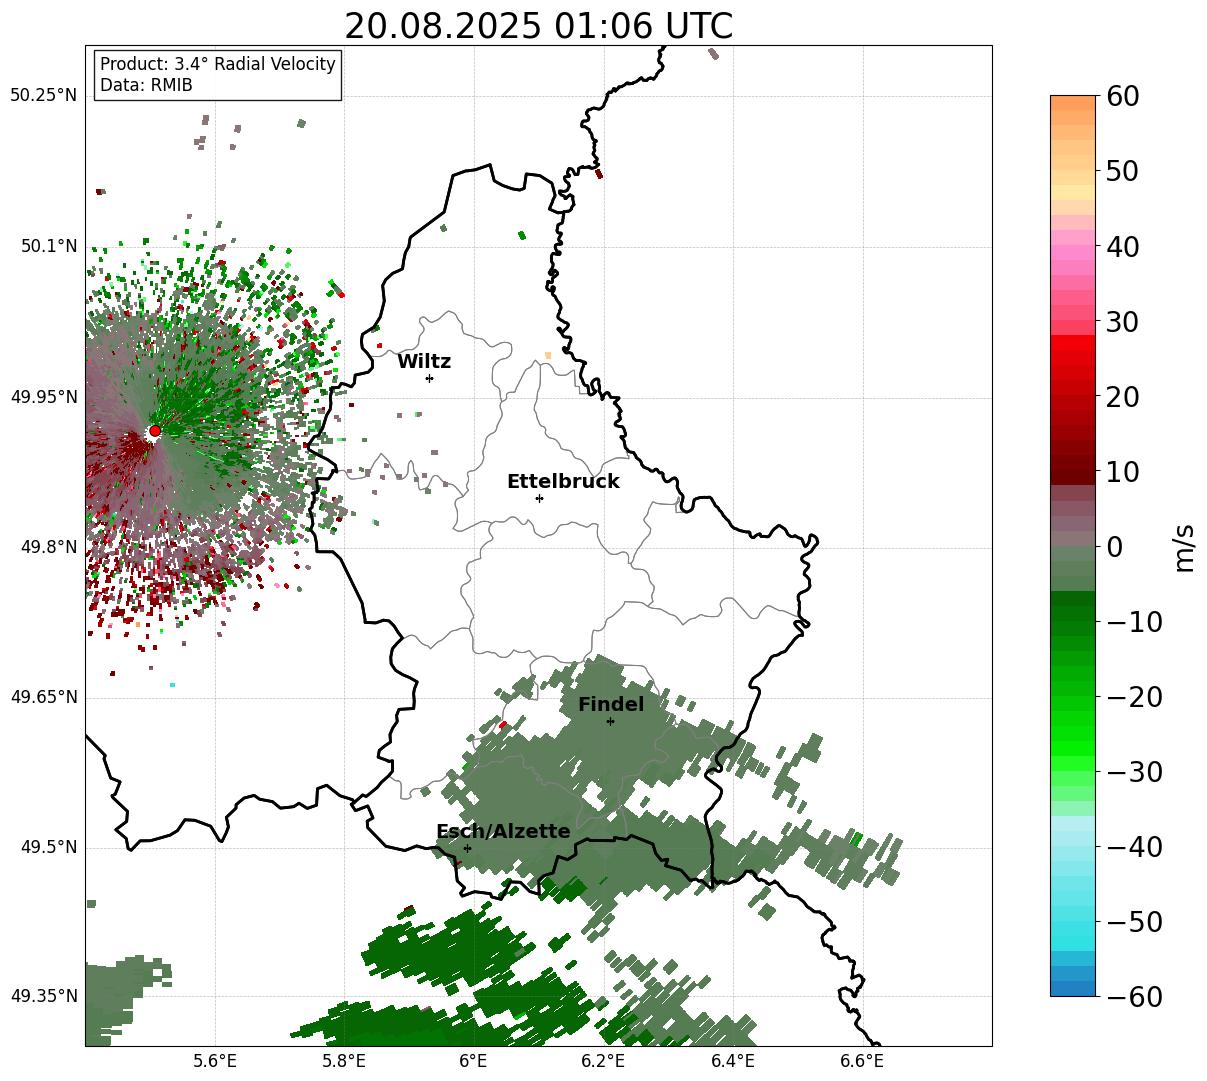
Task: Click the 6.6°E longitude label
Action: pyautogui.click(x=862, y=1061)
